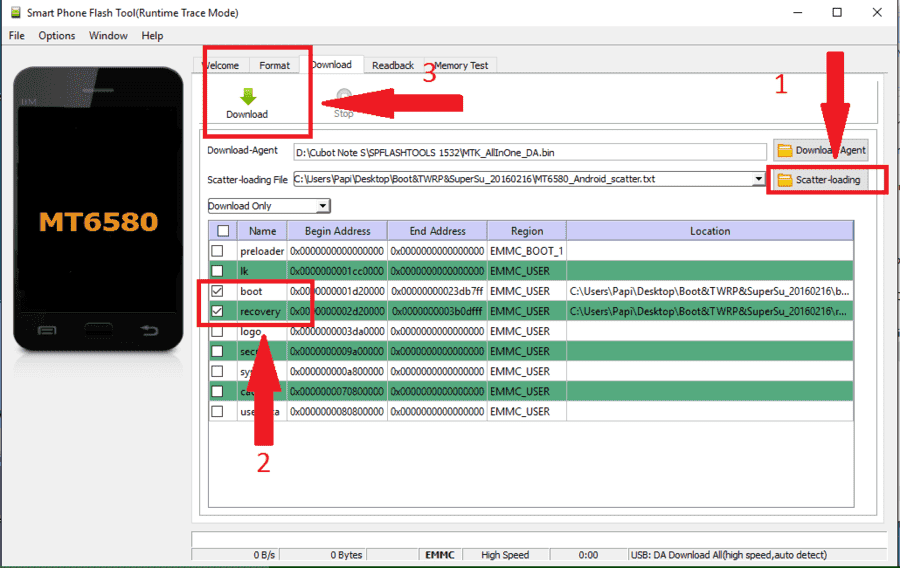Expand the Download Only mode dropdown
This screenshot has width=900, height=568.
coord(323,206)
